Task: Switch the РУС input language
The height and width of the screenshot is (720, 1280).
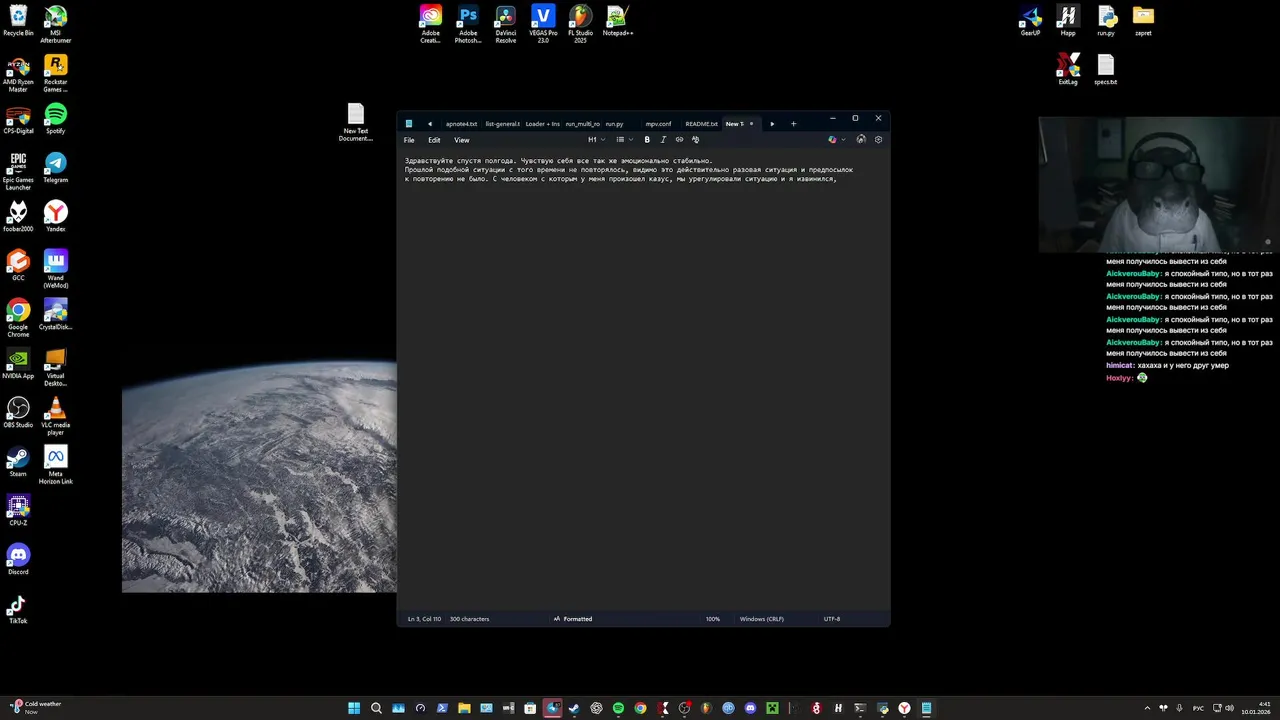Action: (x=1198, y=708)
